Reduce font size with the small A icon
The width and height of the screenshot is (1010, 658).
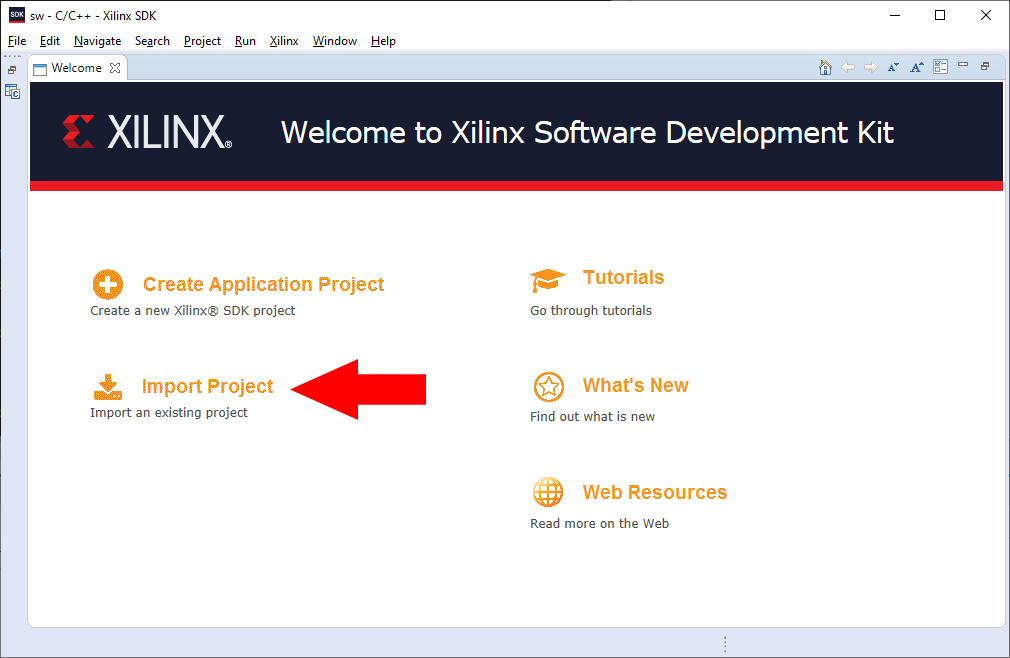pos(893,67)
